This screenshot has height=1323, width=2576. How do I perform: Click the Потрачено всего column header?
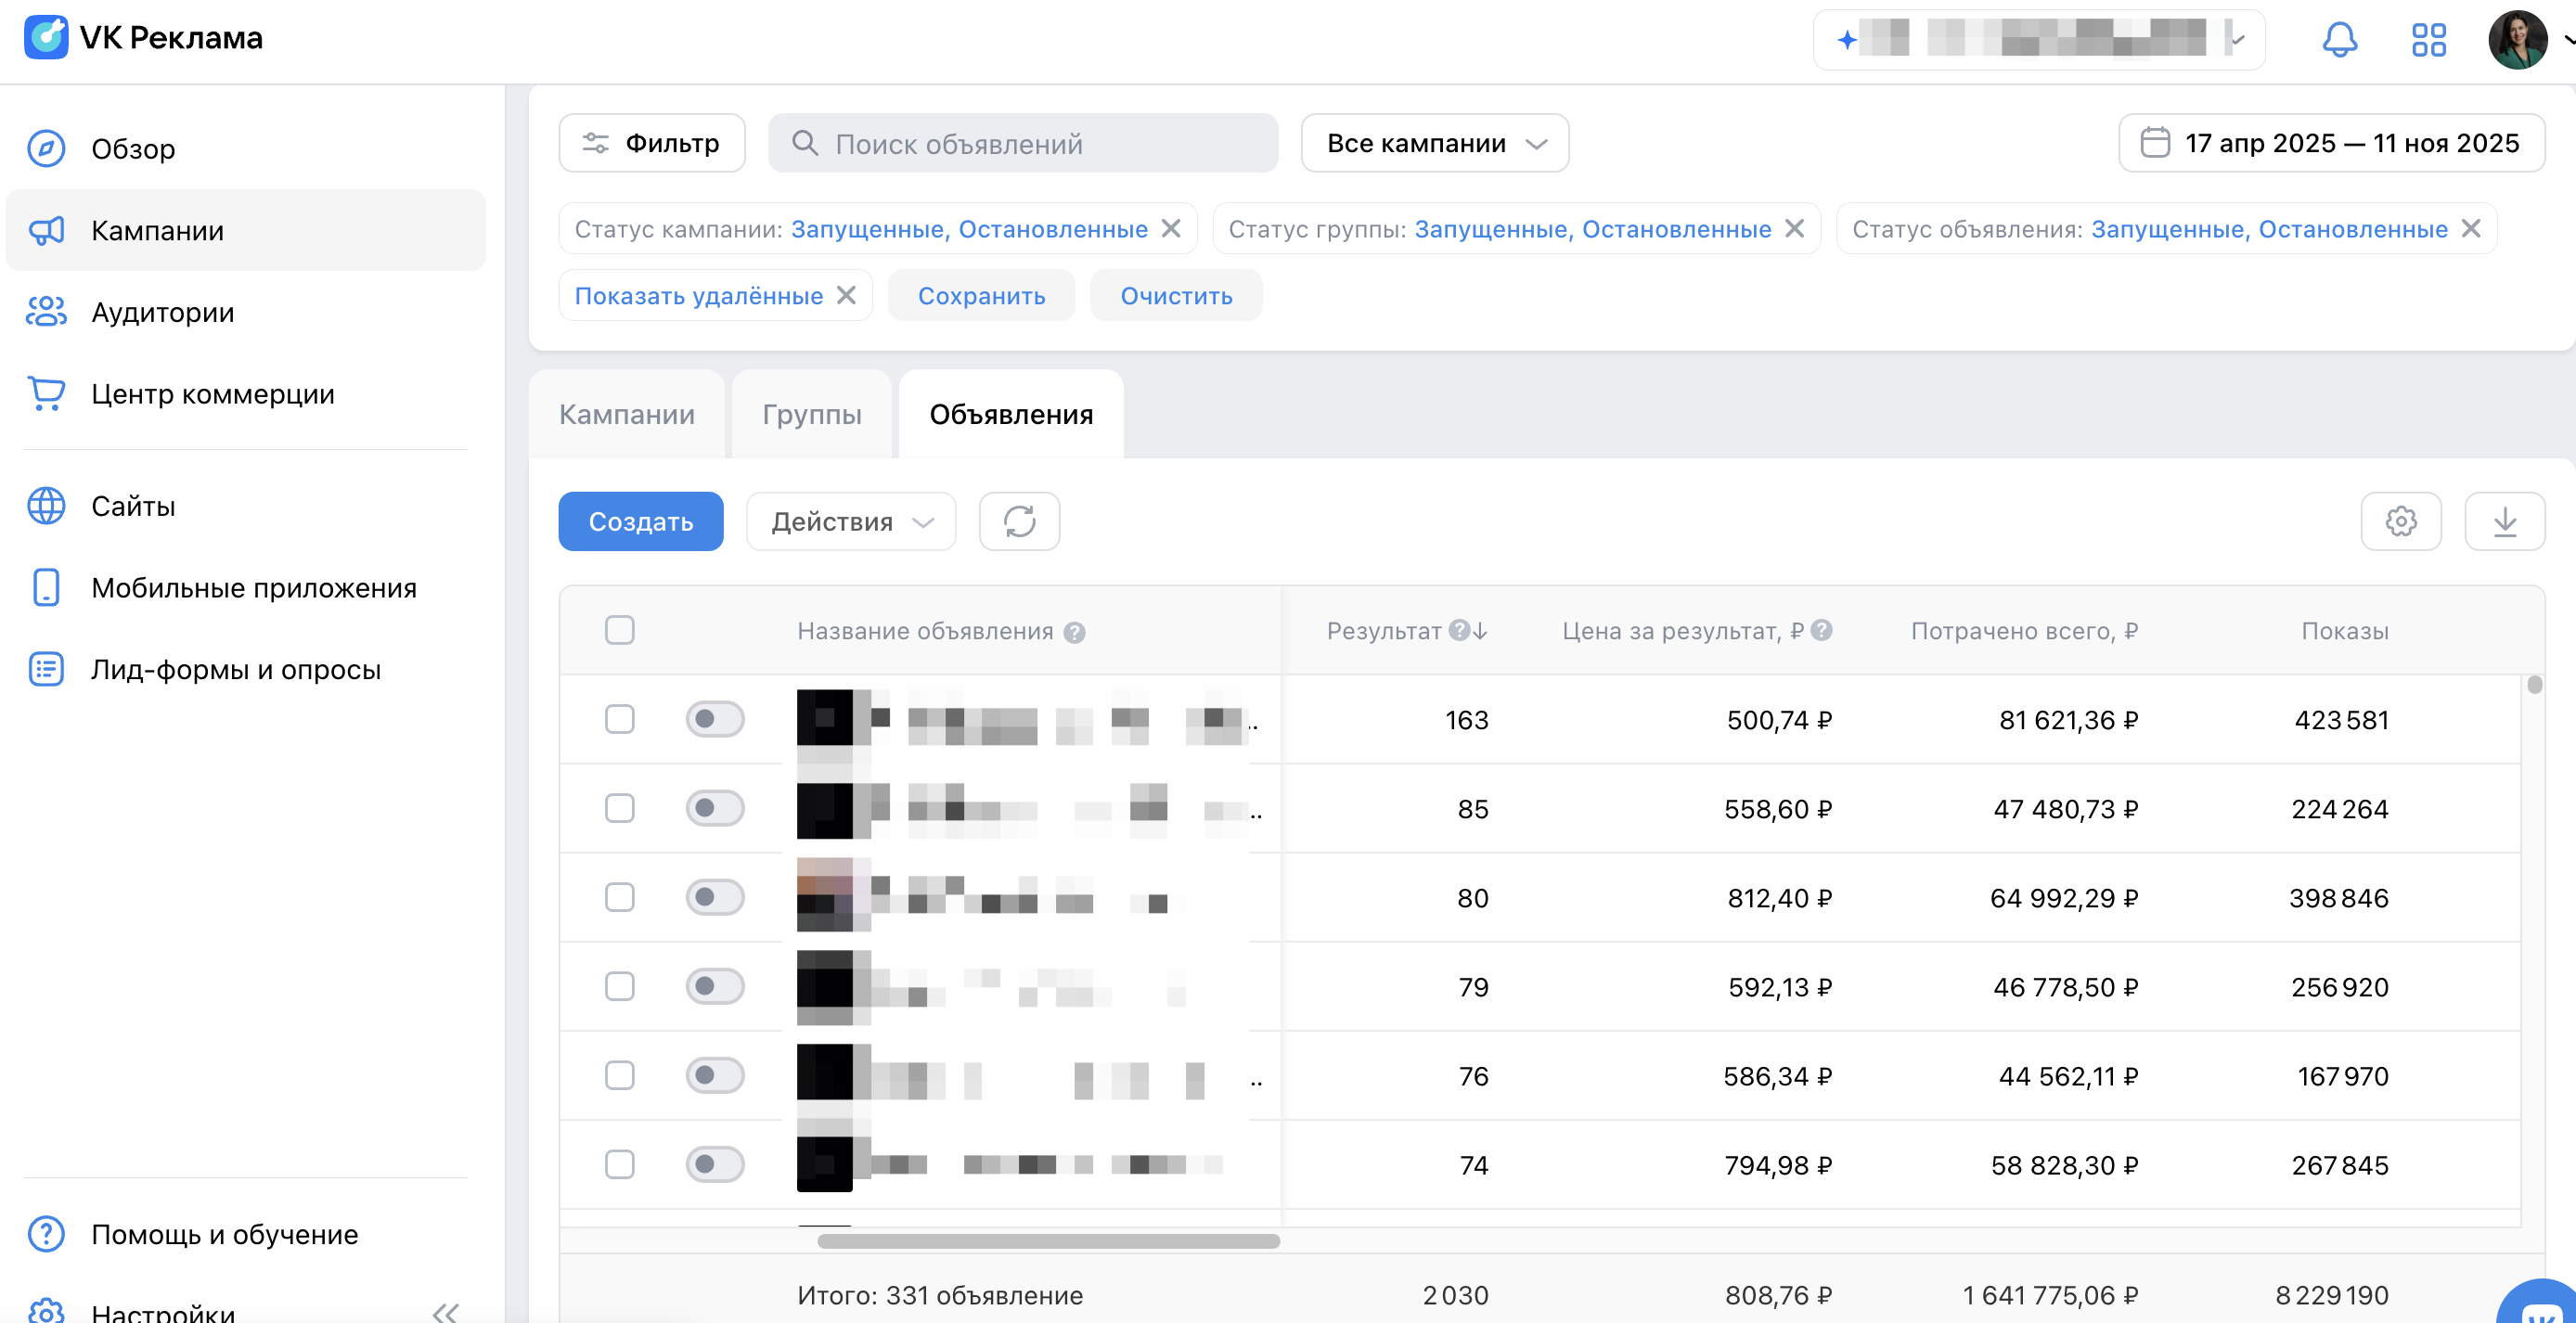tap(2024, 631)
